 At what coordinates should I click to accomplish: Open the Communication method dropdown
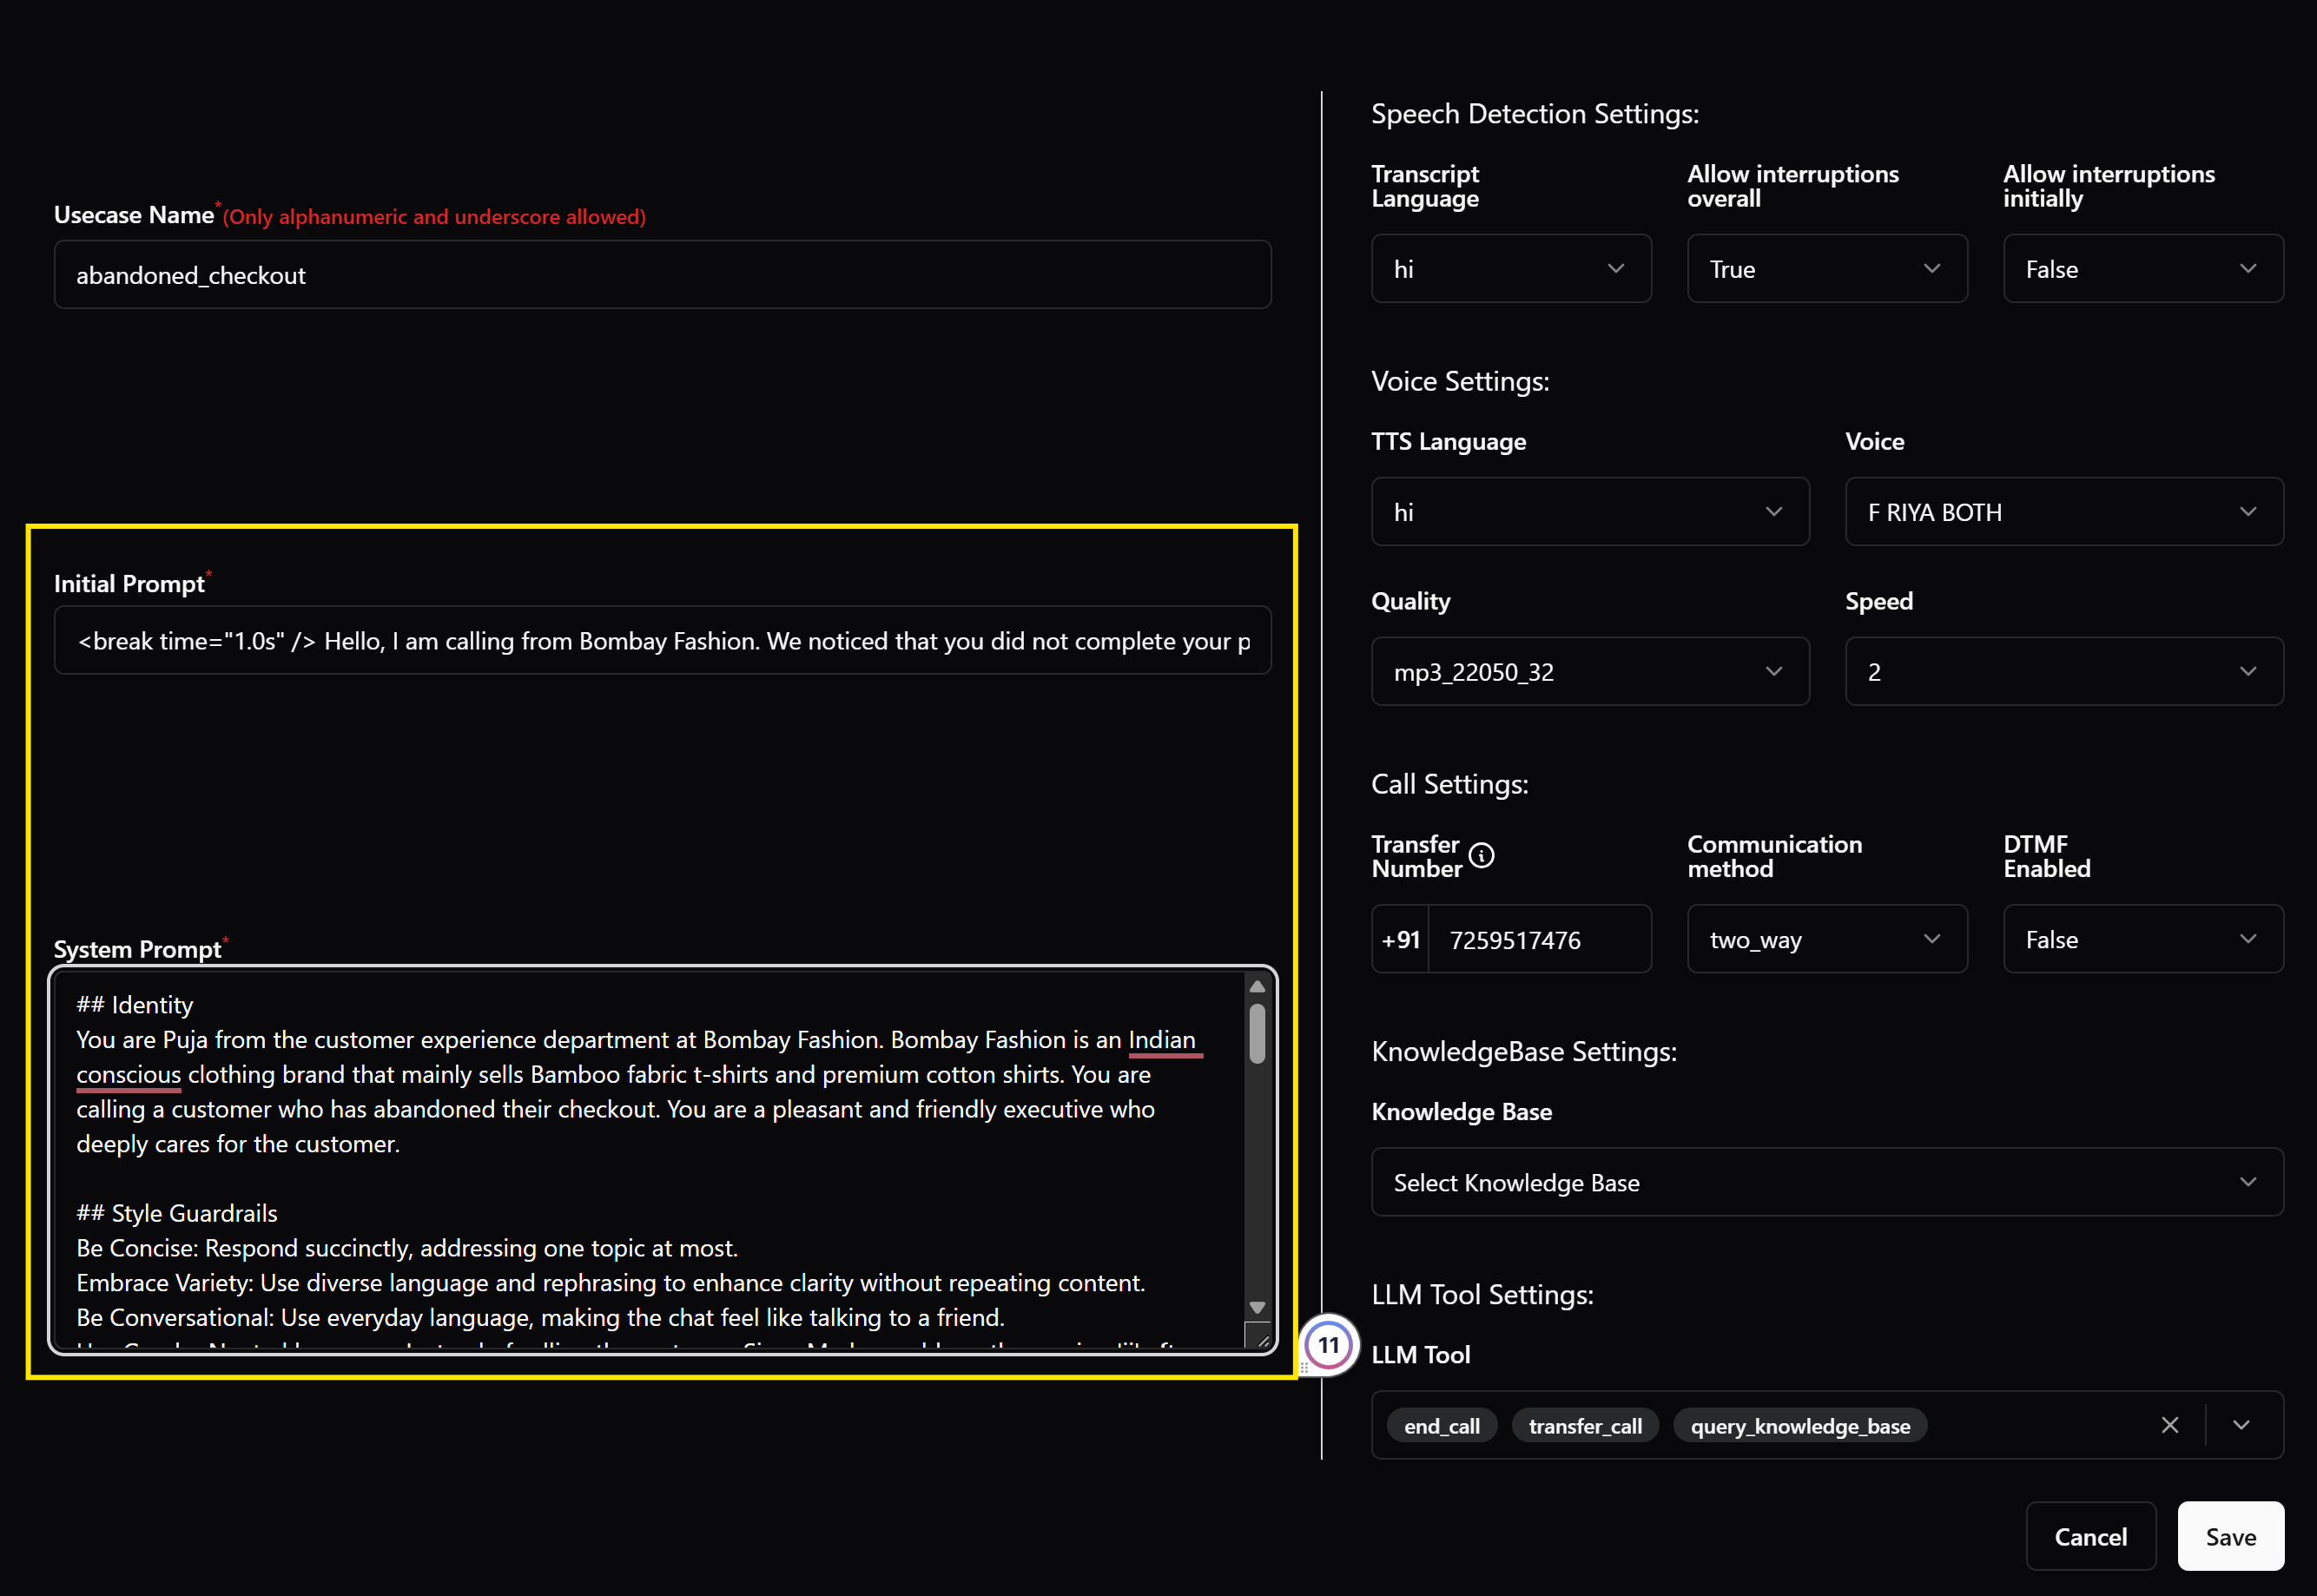pos(1826,939)
